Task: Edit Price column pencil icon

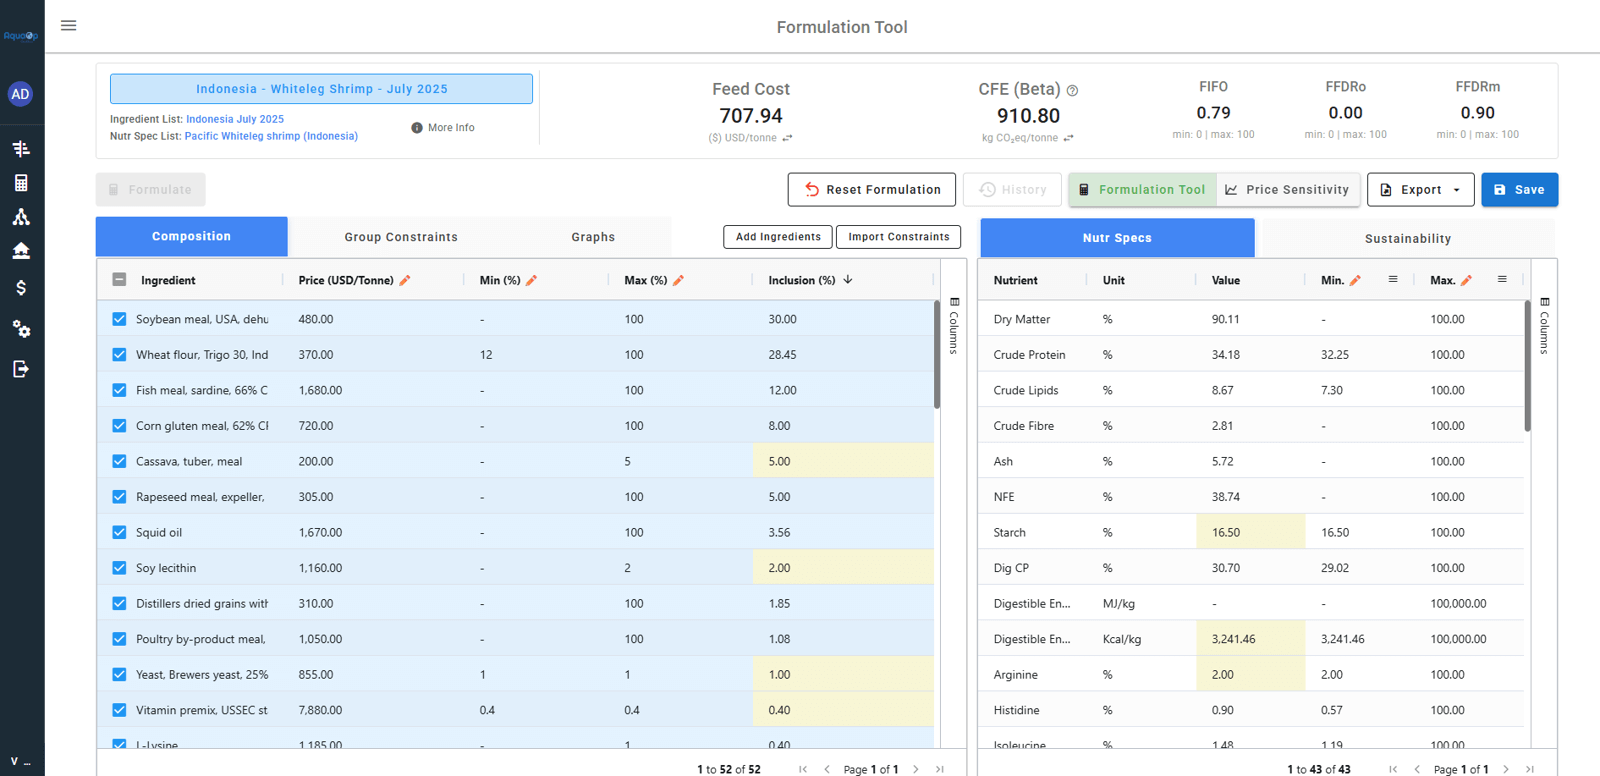Action: click(405, 280)
